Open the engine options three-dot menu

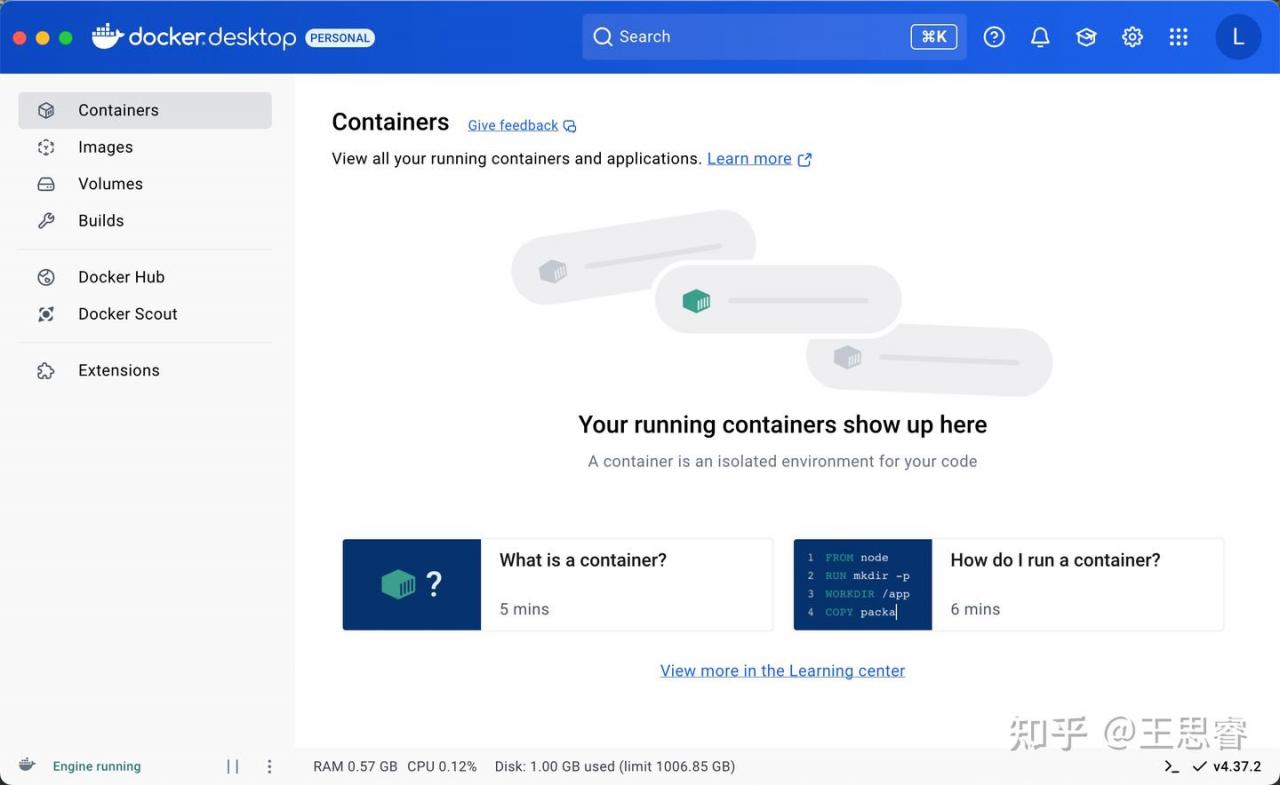pyautogui.click(x=269, y=767)
